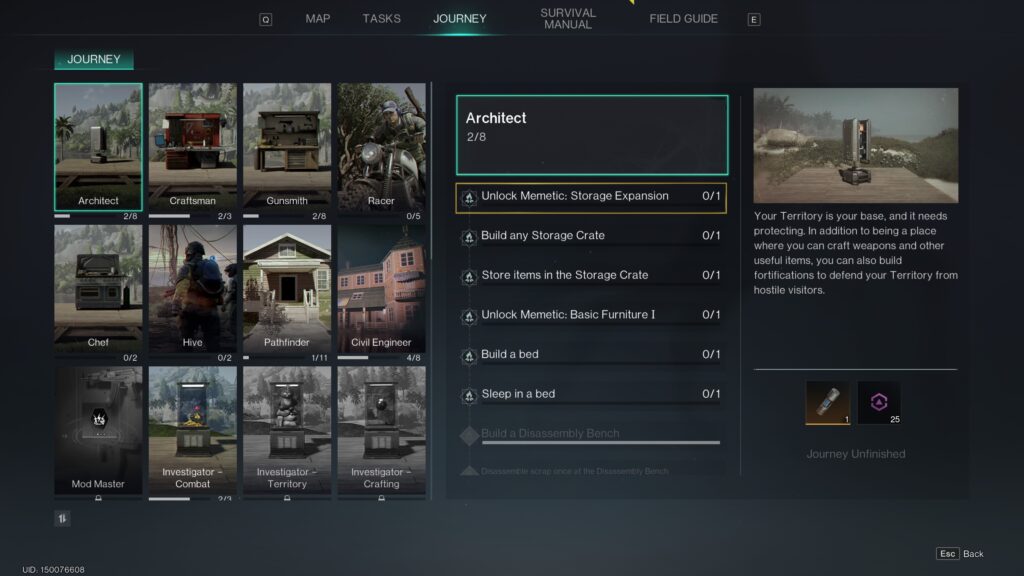Click the Q key previous-tab icon
Viewport: 1024px width, 576px height.
pyautogui.click(x=265, y=19)
